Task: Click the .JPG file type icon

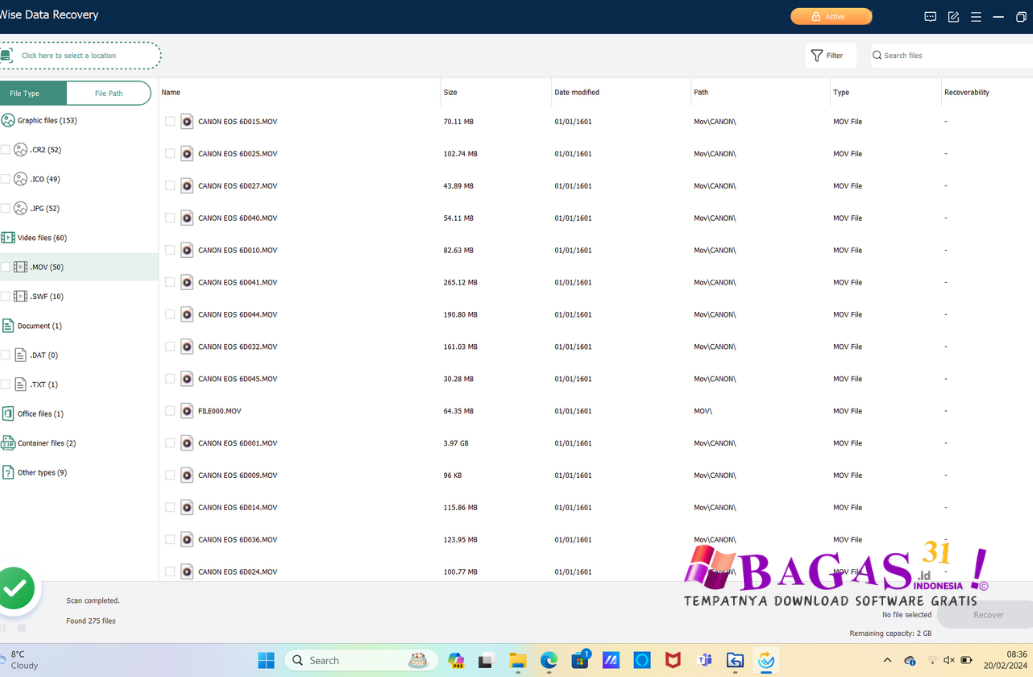Action: tap(21, 208)
